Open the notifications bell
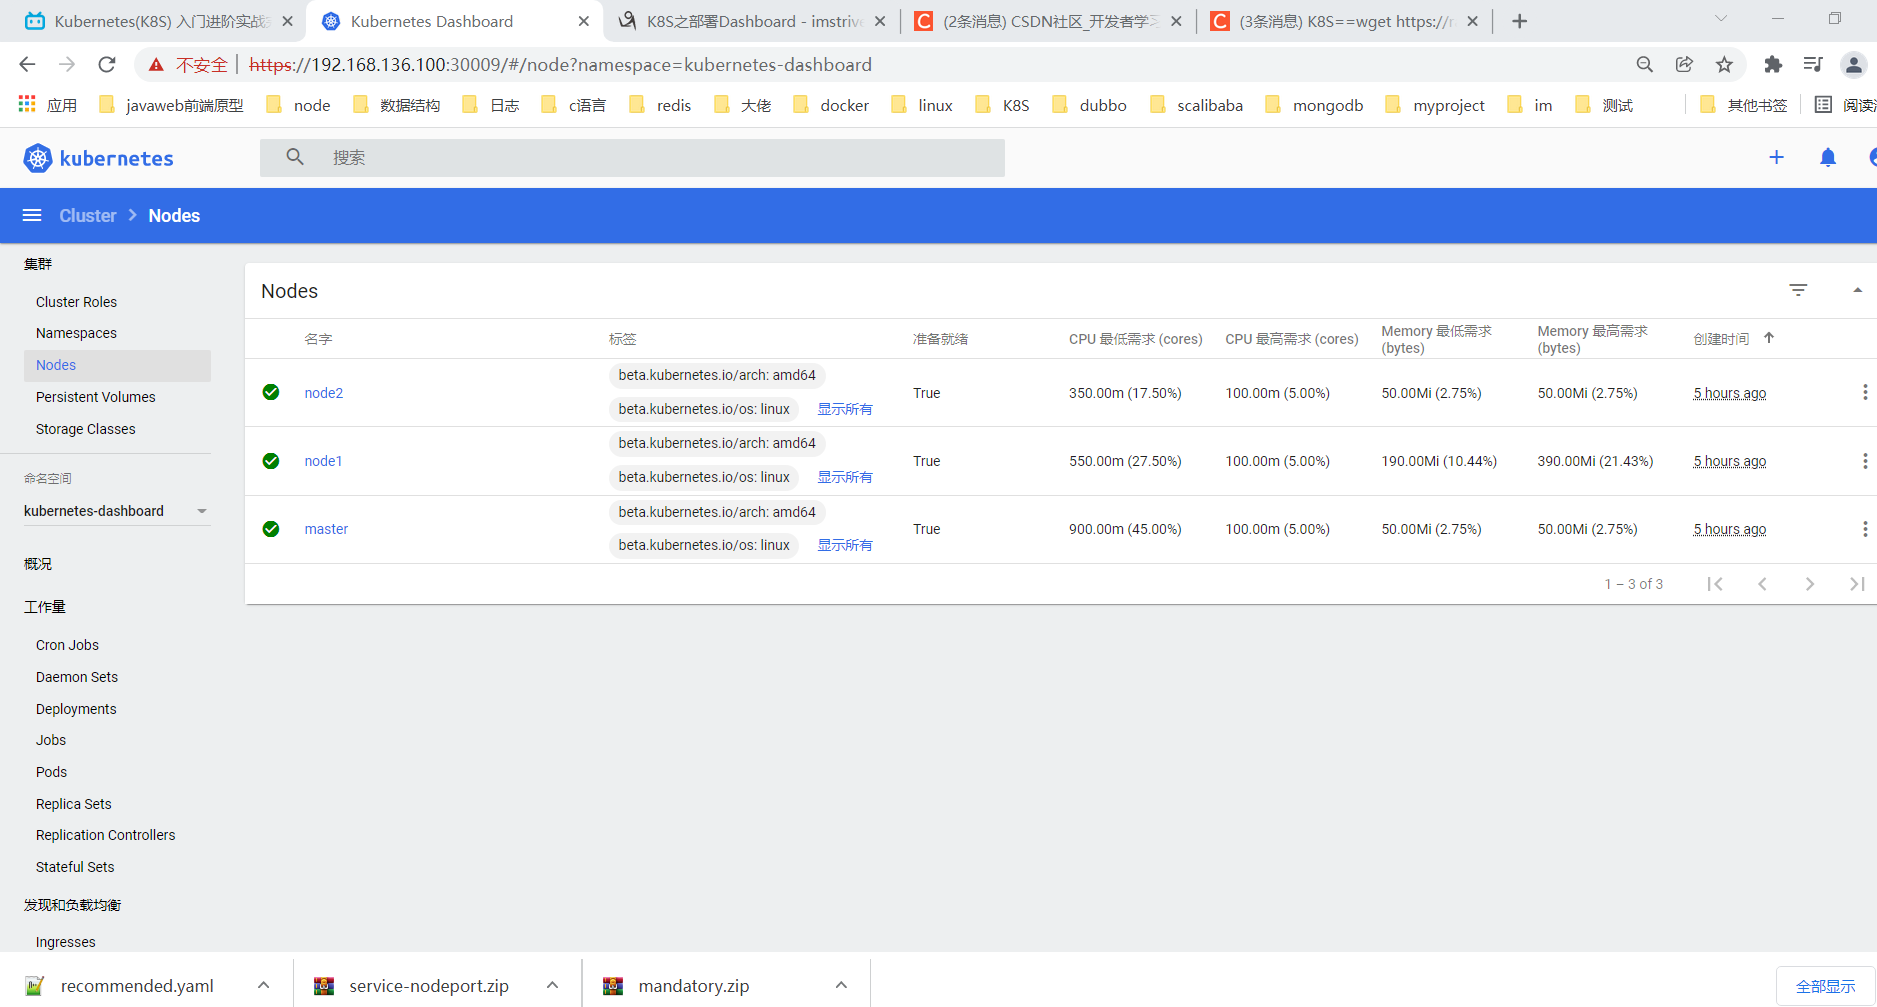Viewport: 1877px width, 1007px height. (x=1828, y=158)
